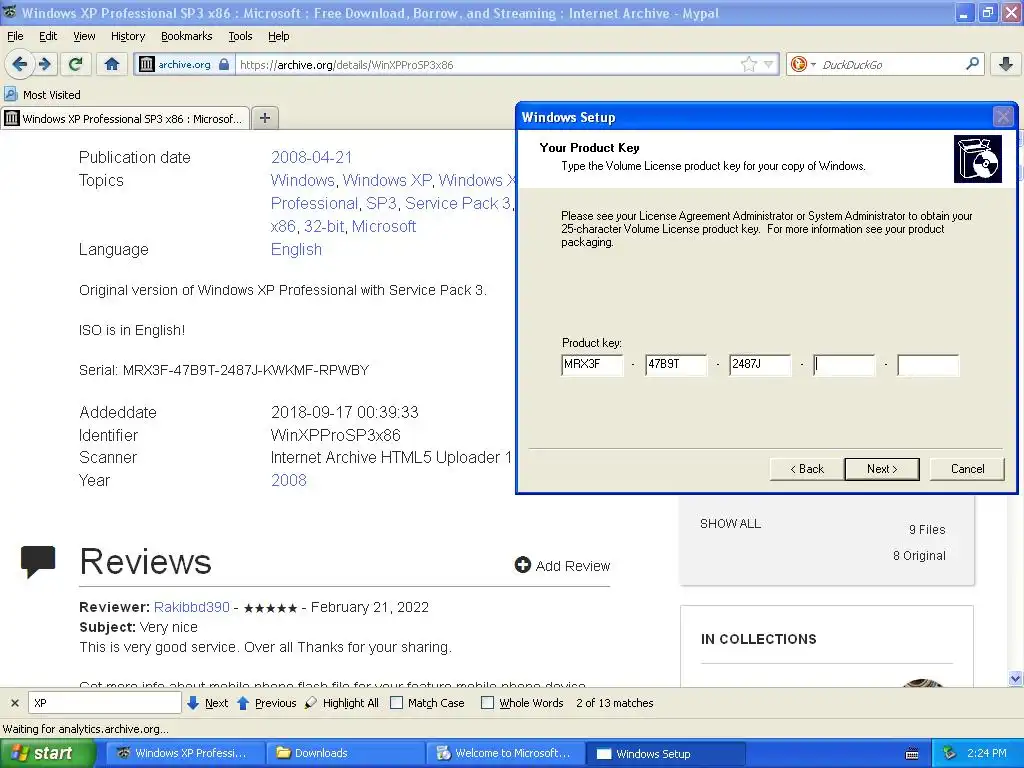Click the Windows Setup software box icon
Screen dimensions: 1024x768
[978, 159]
